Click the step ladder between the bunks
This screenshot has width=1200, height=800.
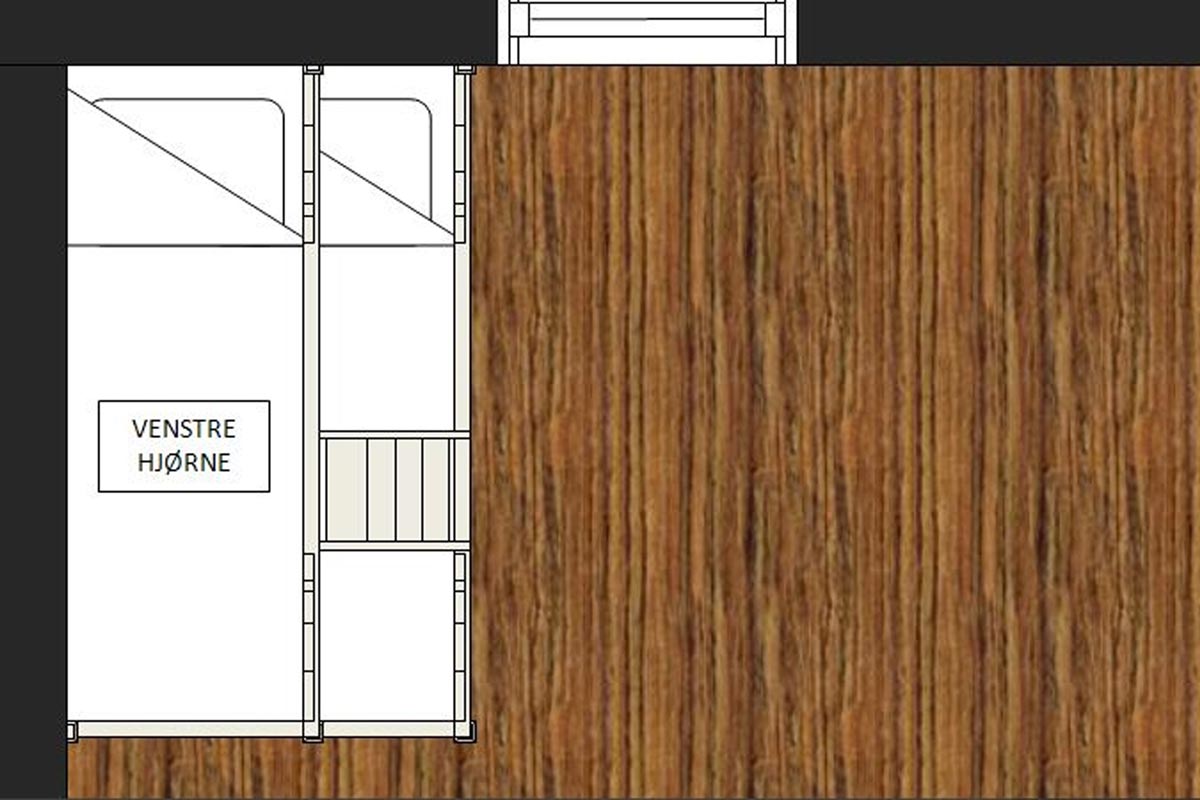point(394,490)
